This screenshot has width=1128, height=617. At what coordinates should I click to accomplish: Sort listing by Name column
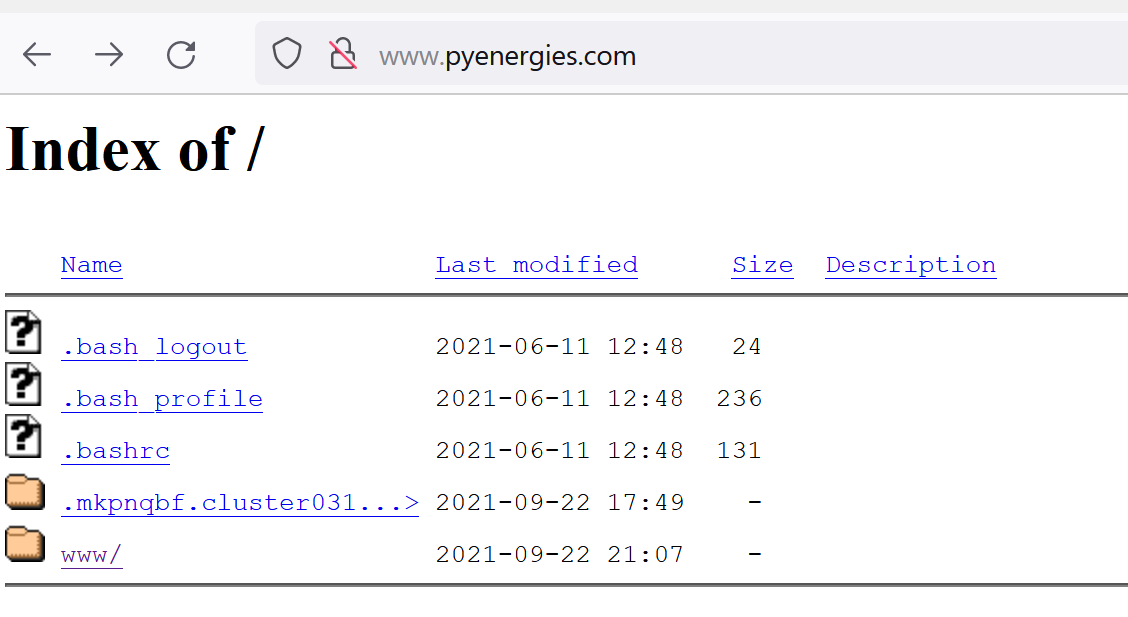91,265
